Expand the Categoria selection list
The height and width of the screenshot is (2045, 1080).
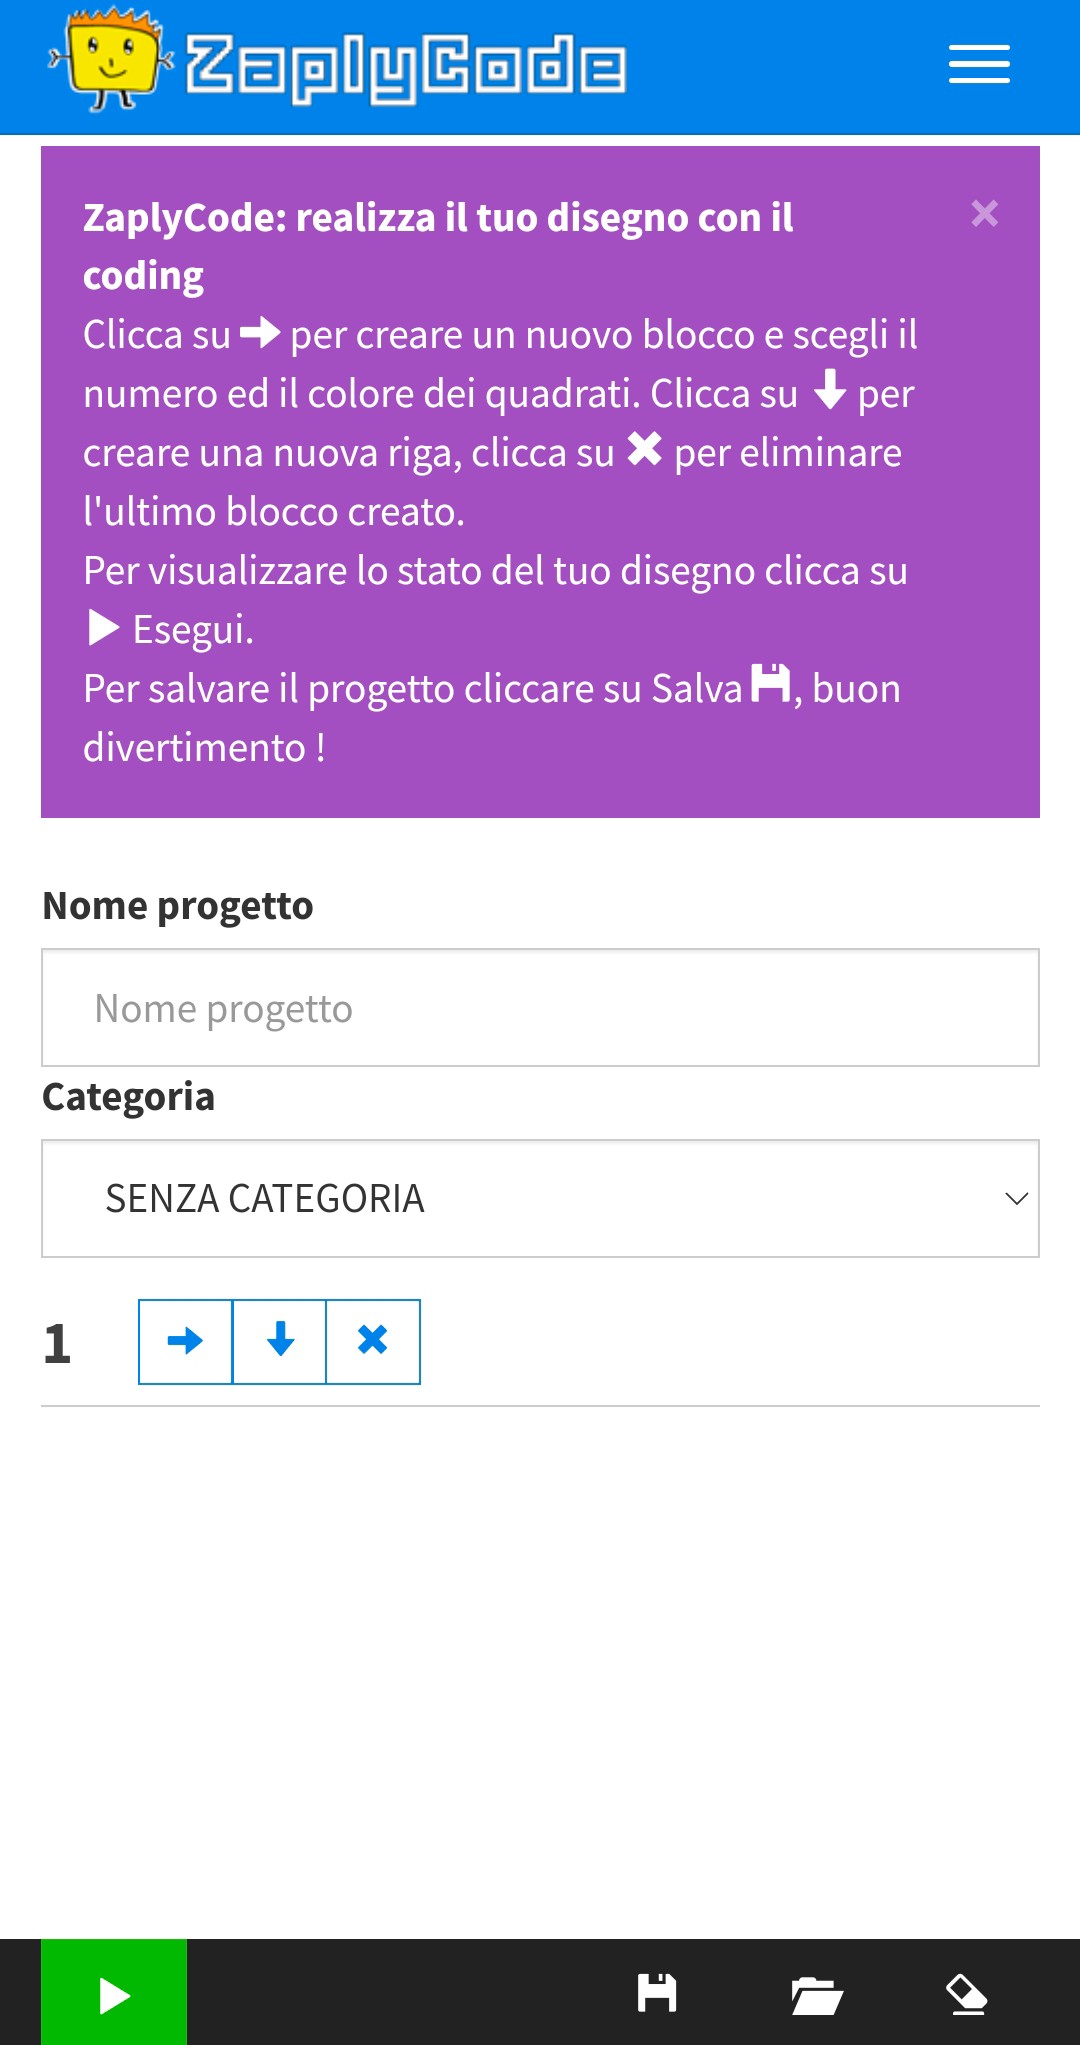[540, 1197]
